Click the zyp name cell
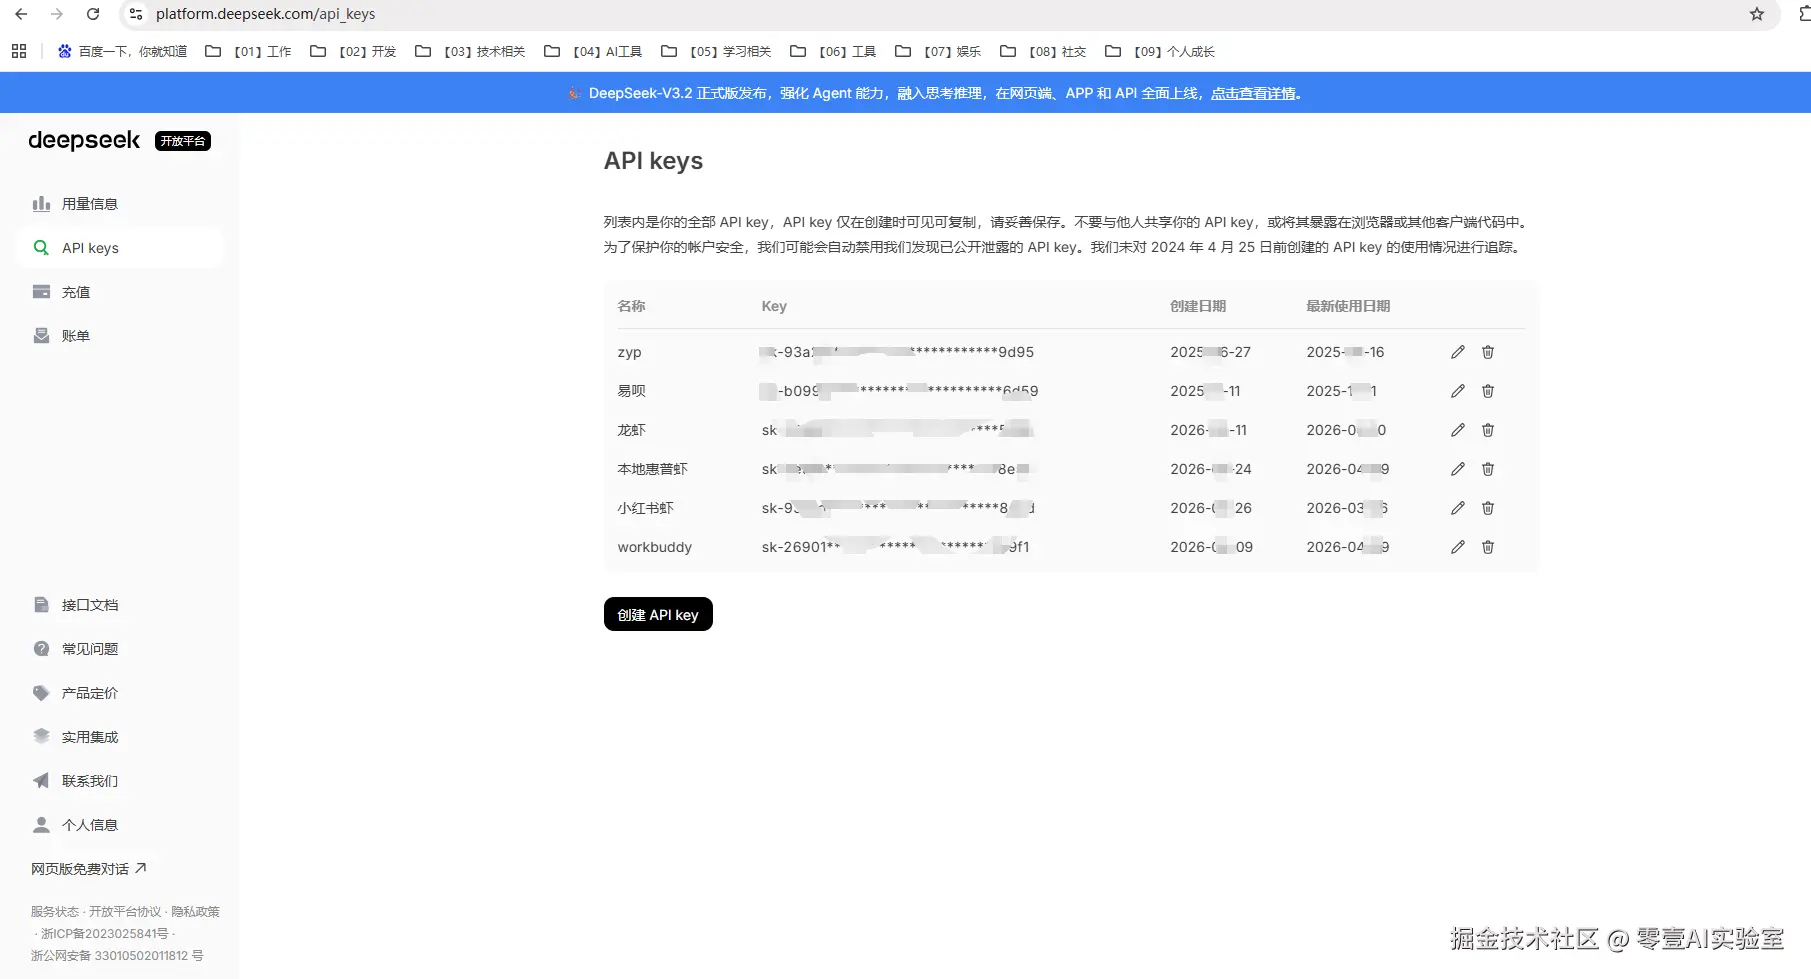The width and height of the screenshot is (1811, 979). click(x=629, y=352)
